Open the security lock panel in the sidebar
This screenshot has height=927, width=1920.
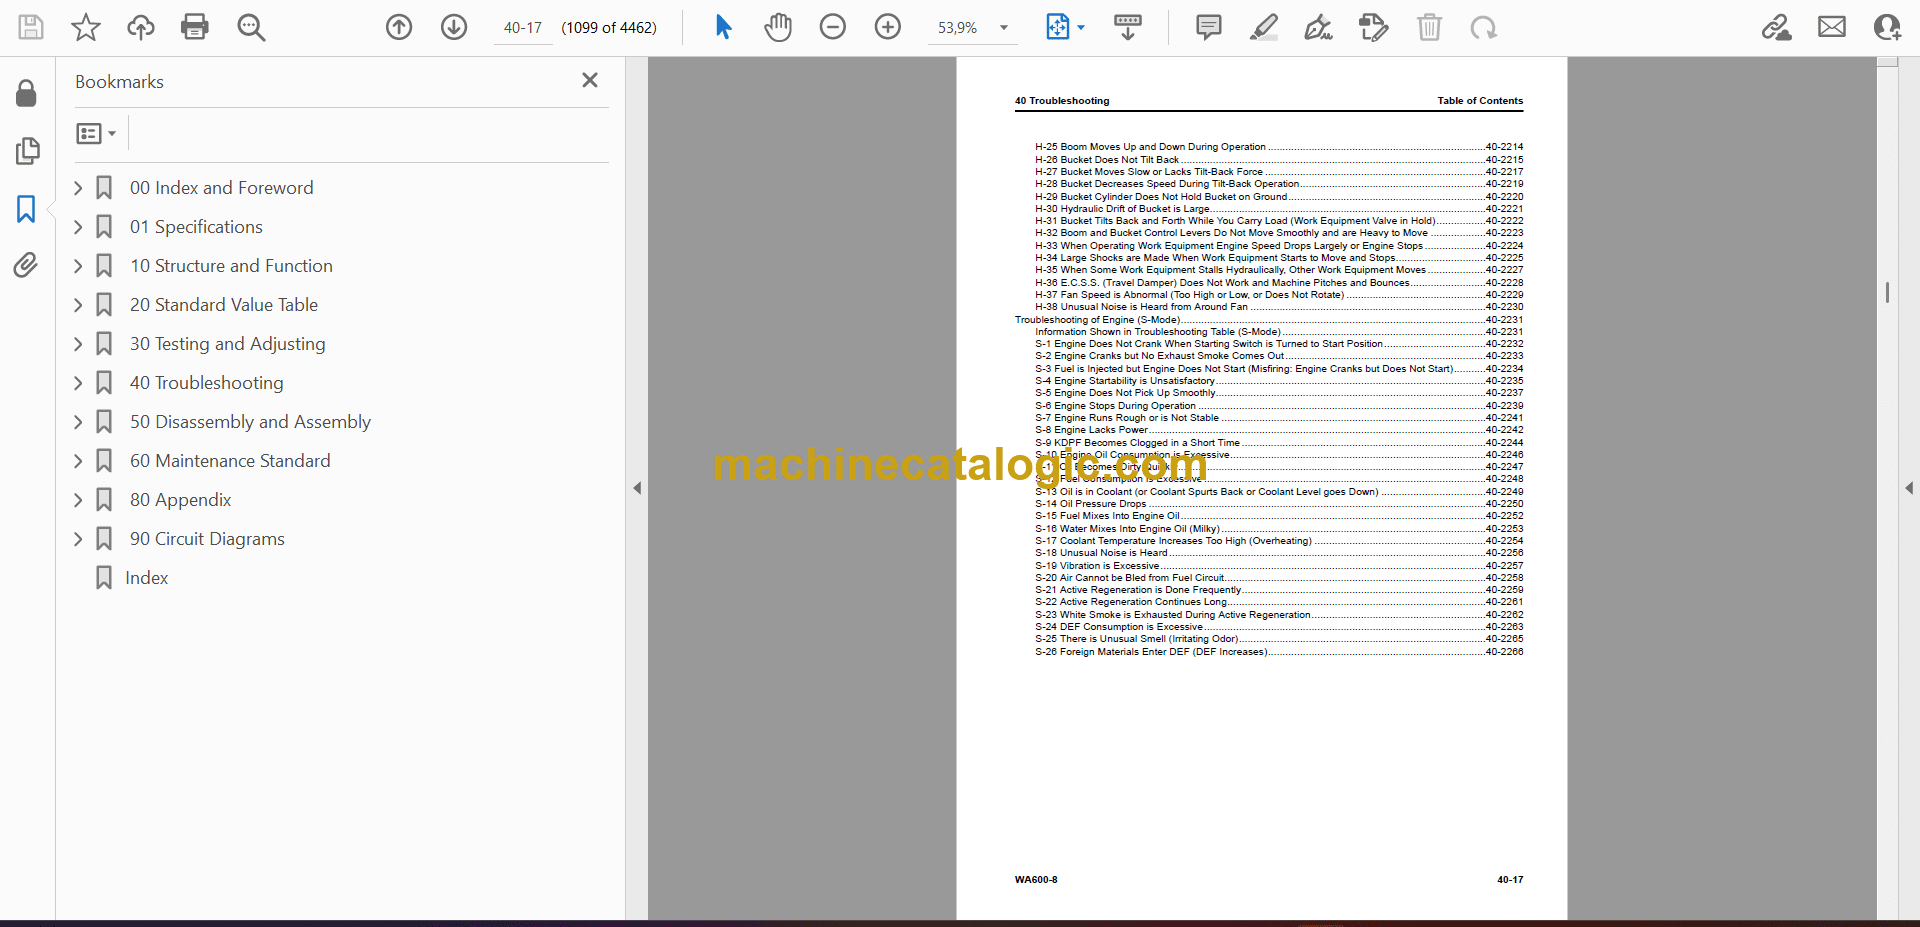pos(27,93)
